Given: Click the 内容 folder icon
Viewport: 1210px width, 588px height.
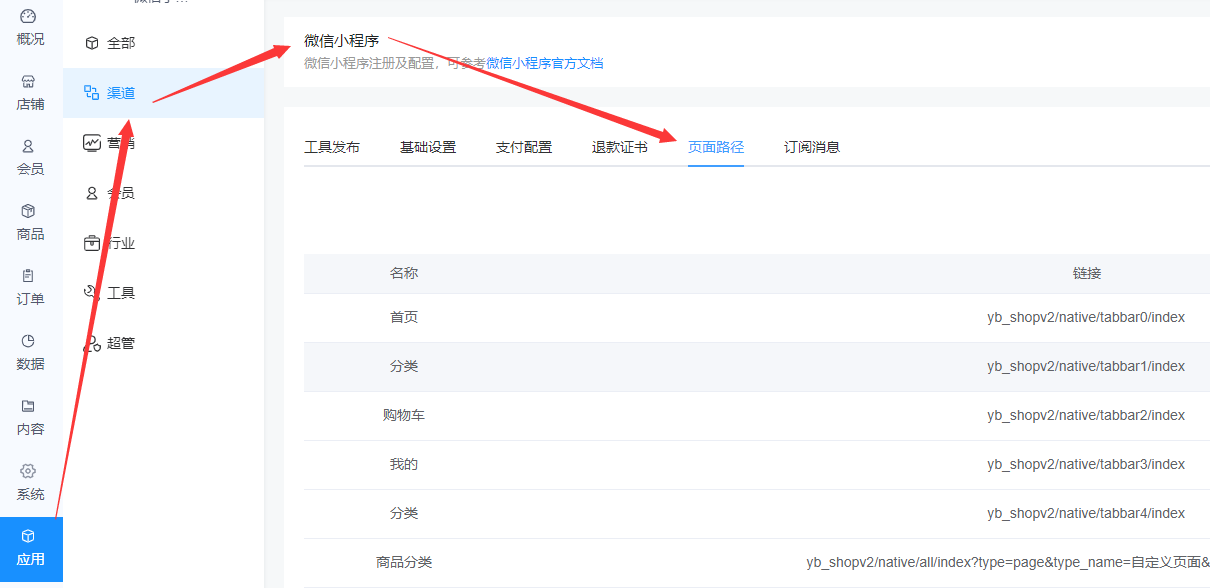Looking at the screenshot, I should click(28, 406).
